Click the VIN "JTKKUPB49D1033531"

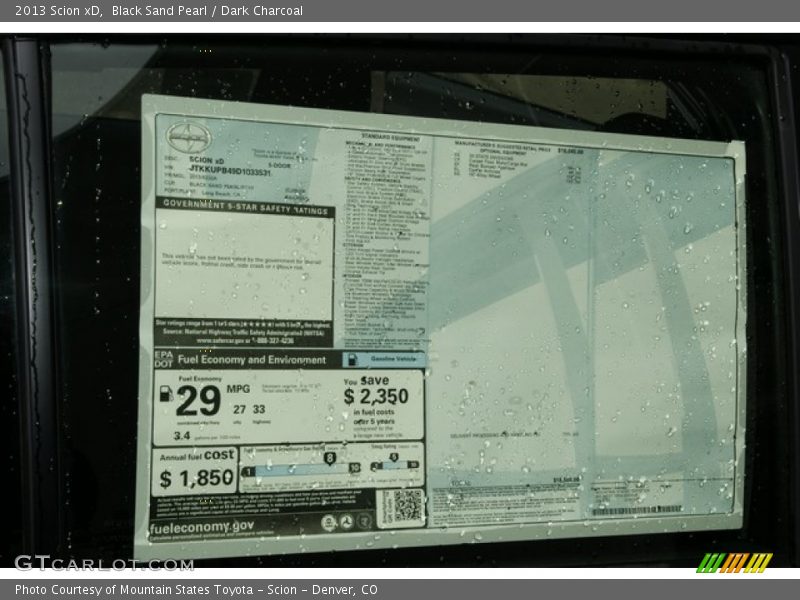(x=230, y=170)
